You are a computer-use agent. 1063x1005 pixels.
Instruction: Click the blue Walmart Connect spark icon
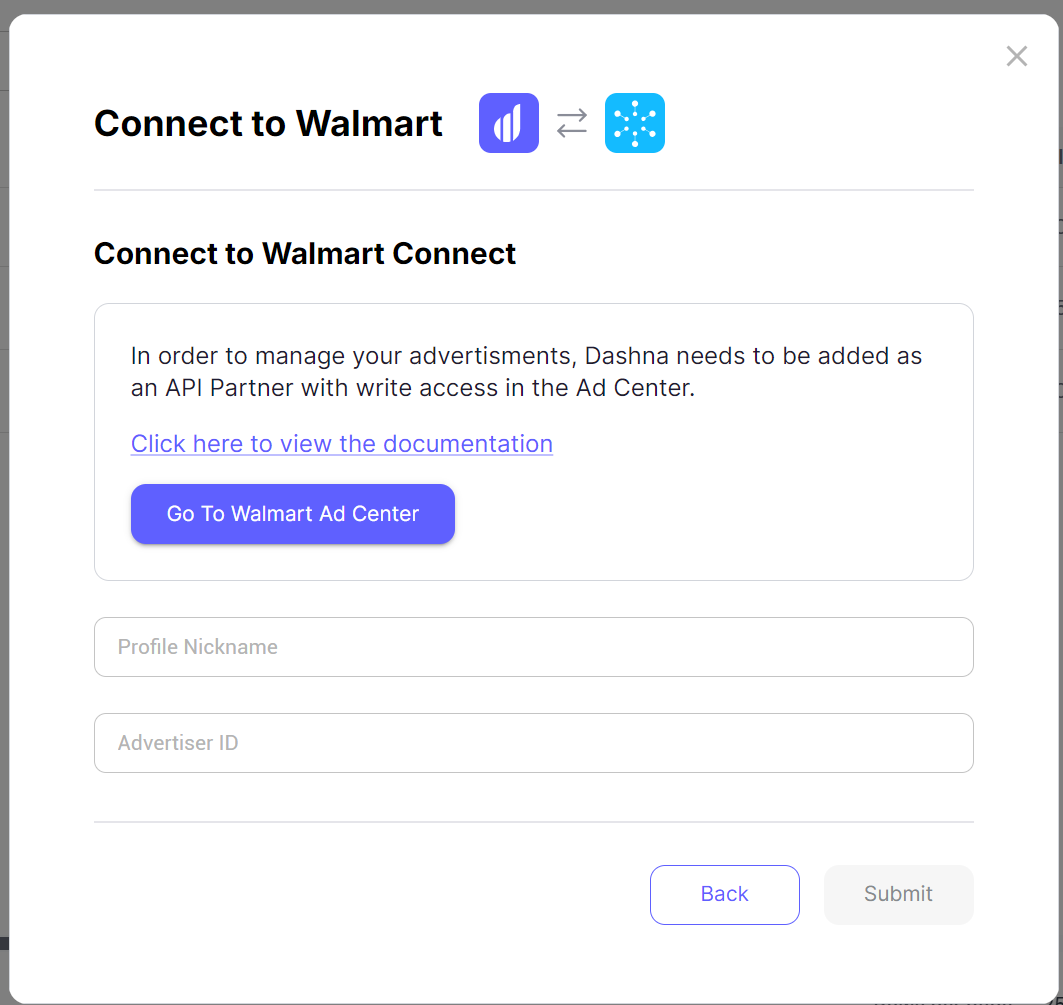[635, 123]
